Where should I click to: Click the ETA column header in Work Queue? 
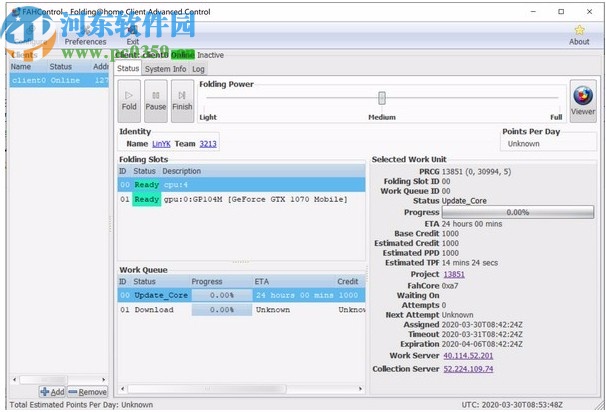coord(262,281)
